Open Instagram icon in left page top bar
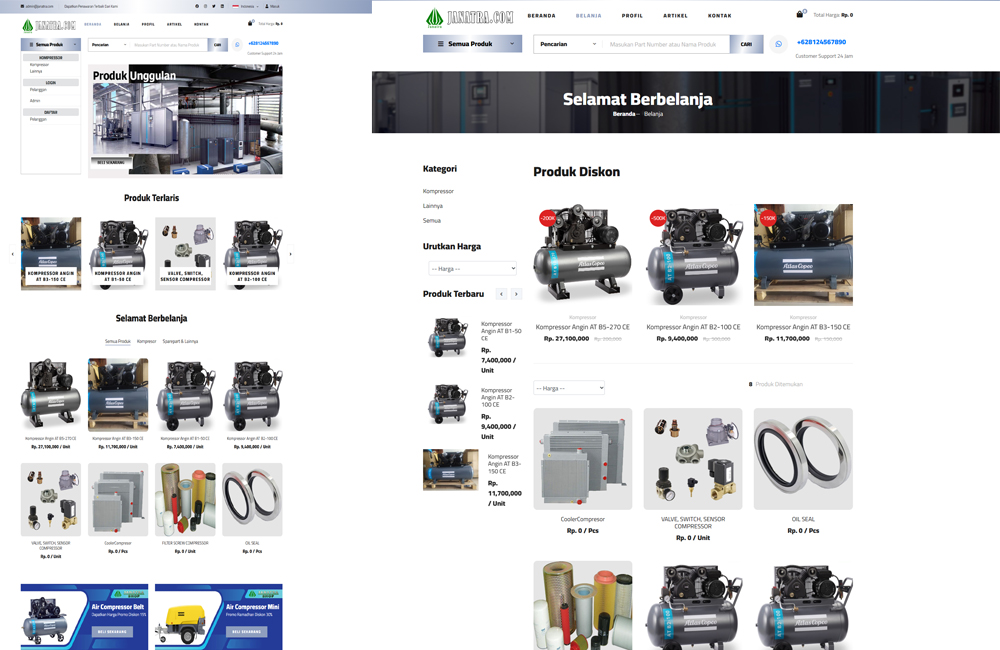Image resolution: width=1000 pixels, height=650 pixels. click(x=205, y=6)
